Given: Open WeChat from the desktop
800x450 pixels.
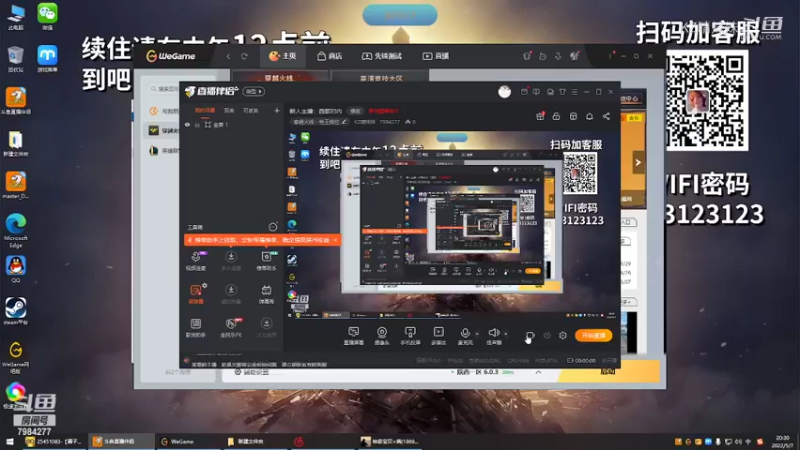Looking at the screenshot, I should (47, 16).
